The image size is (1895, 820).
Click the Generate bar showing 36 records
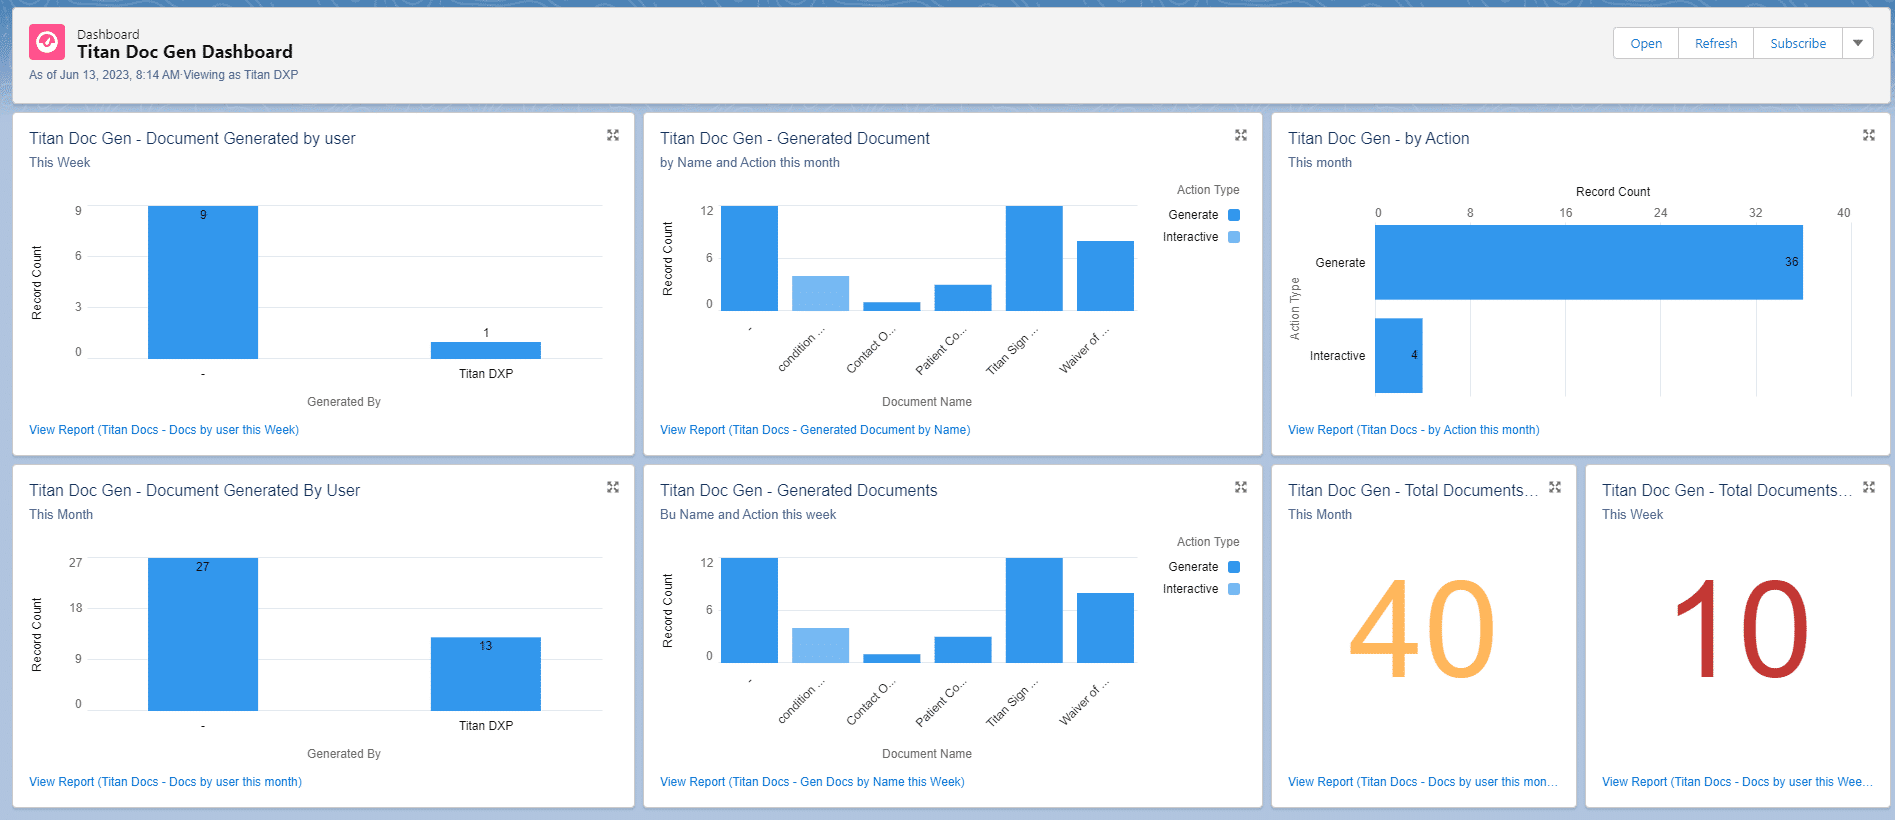tap(1588, 262)
